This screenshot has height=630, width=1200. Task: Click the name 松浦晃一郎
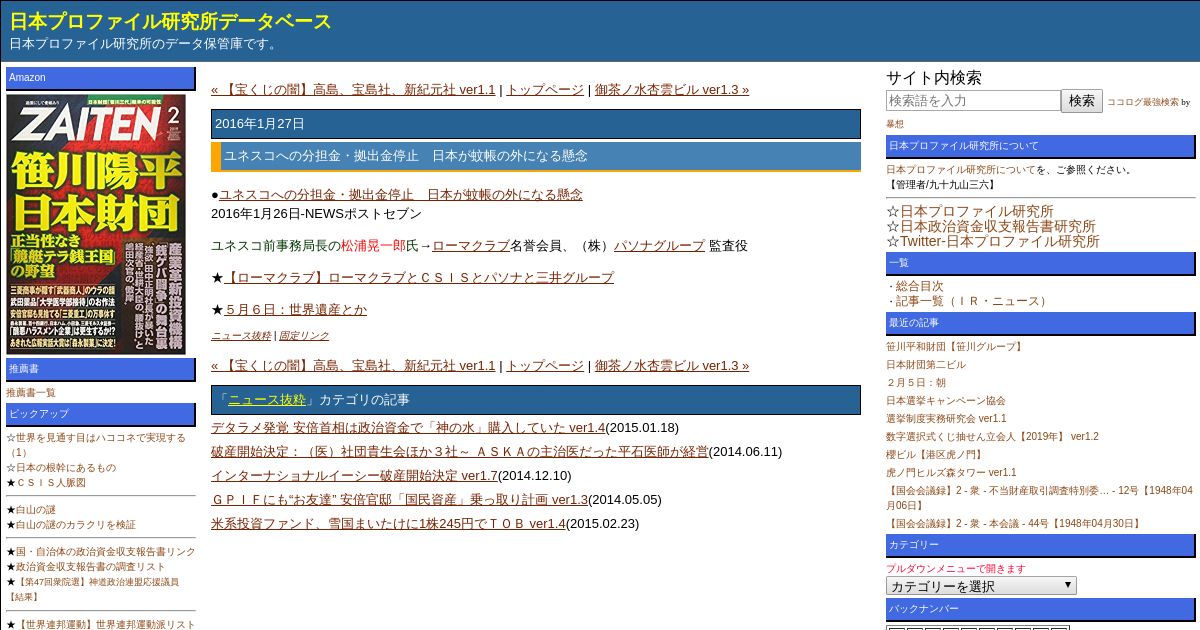(x=373, y=245)
